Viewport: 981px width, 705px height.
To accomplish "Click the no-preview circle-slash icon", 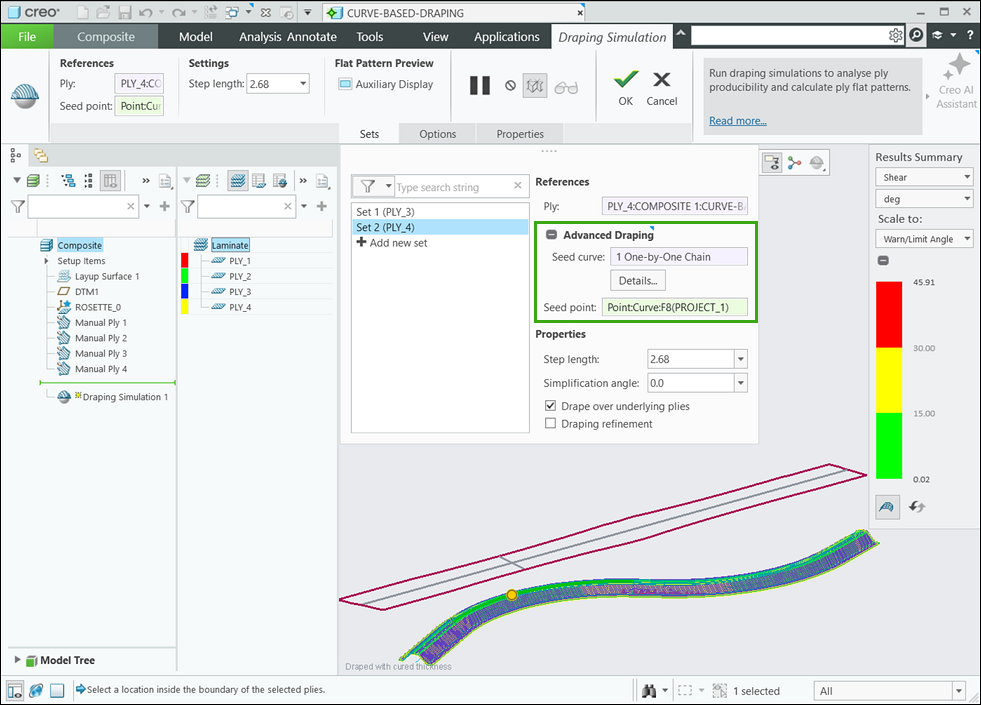I will (x=511, y=86).
